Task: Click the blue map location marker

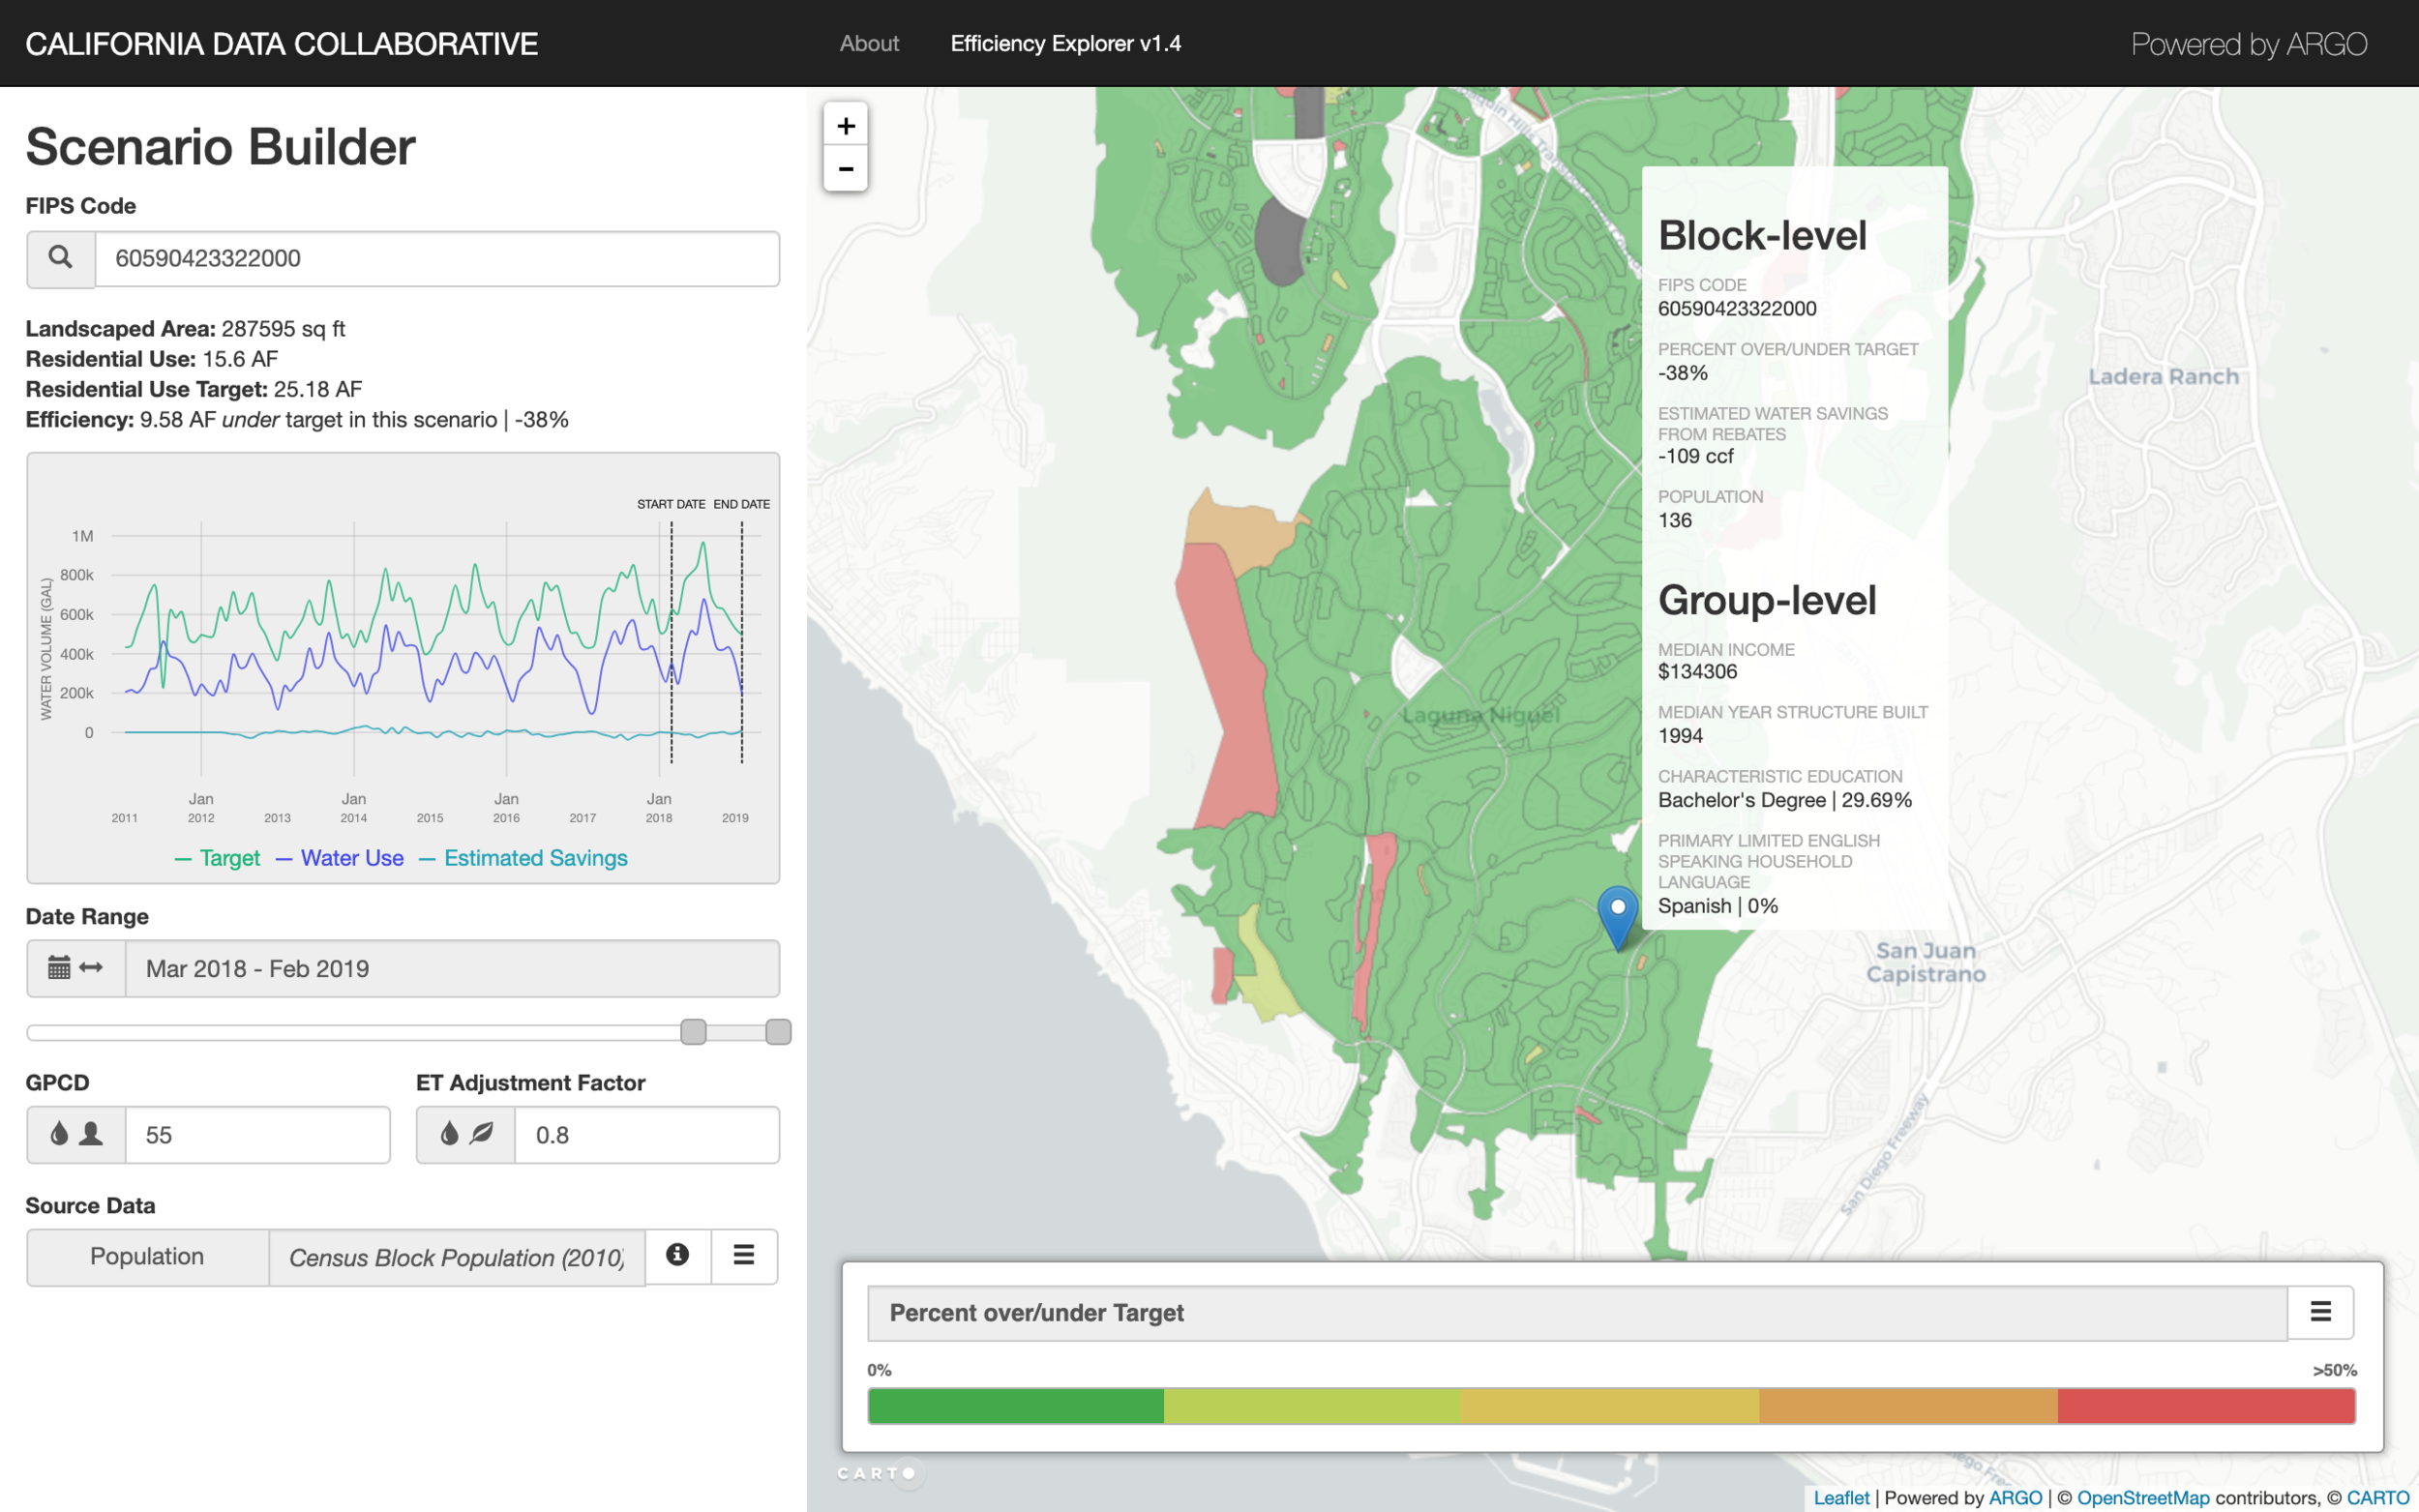Action: click(x=1617, y=913)
